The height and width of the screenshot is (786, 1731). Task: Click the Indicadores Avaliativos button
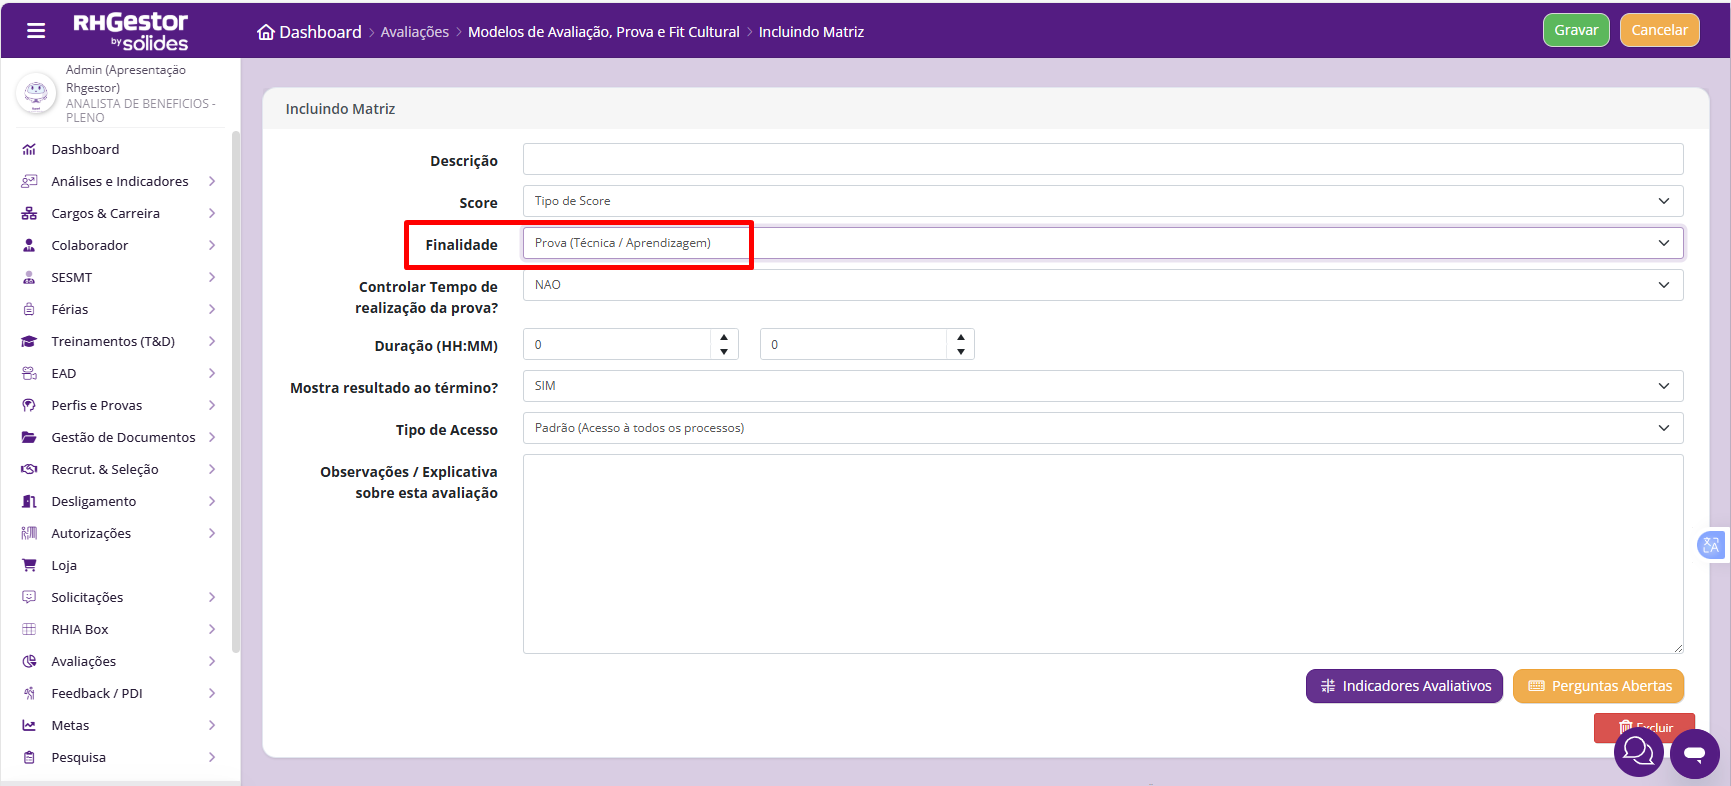[x=1404, y=686]
